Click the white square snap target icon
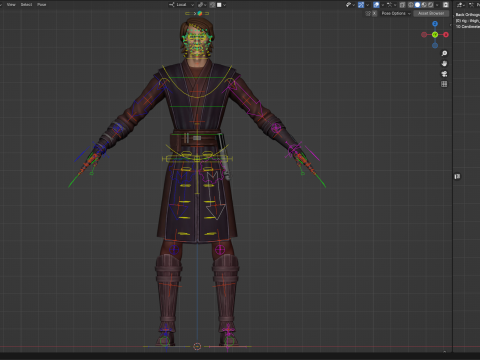This screenshot has width=480, height=360. (219, 5)
